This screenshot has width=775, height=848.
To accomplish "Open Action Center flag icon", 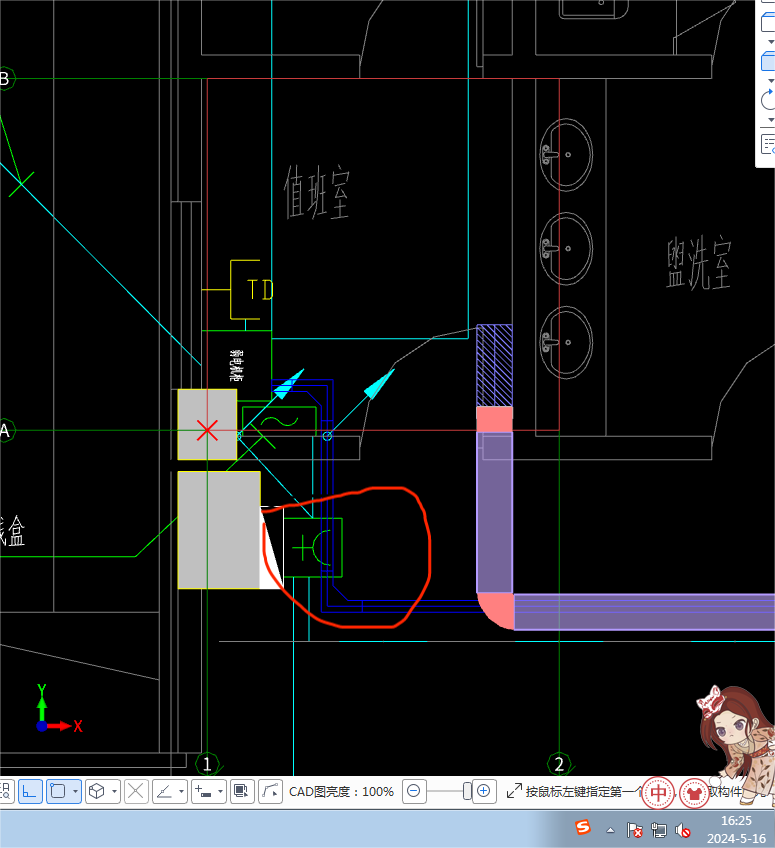I will click(x=634, y=830).
